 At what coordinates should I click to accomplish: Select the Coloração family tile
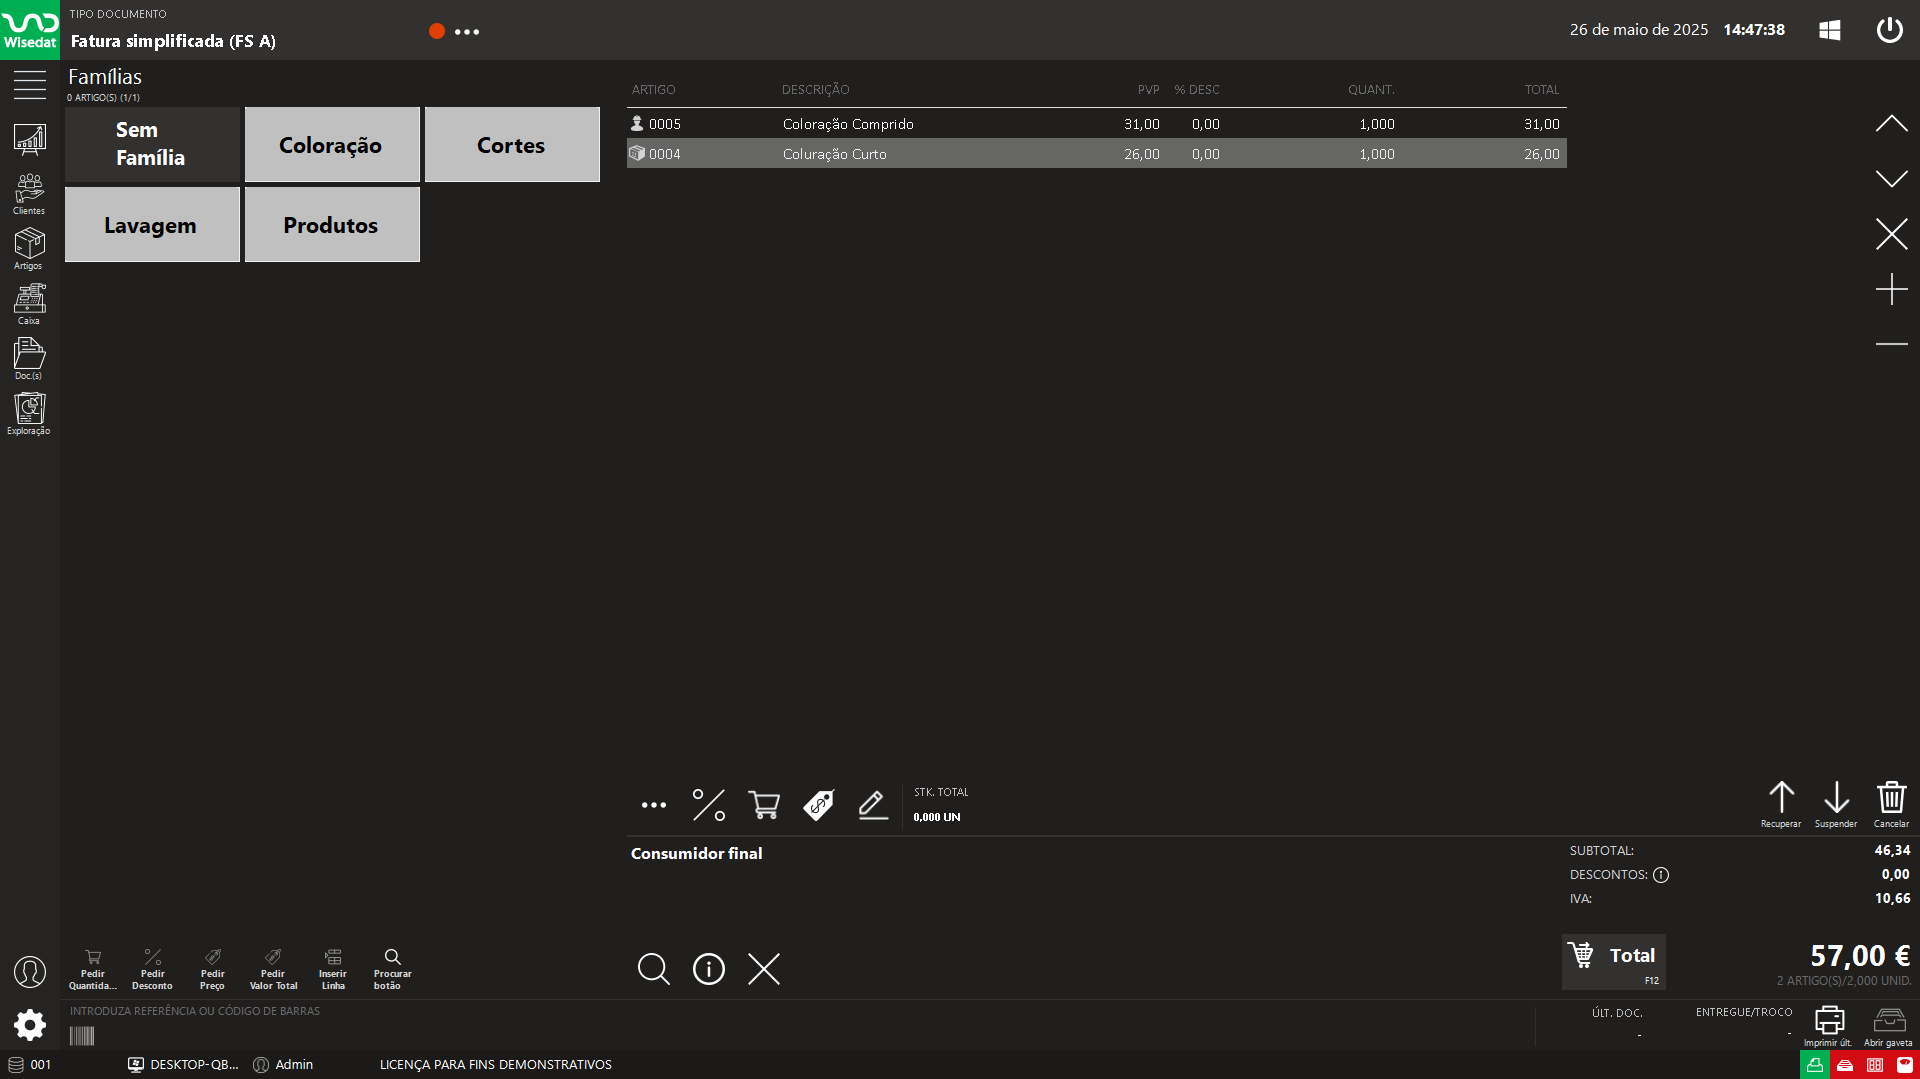click(332, 145)
